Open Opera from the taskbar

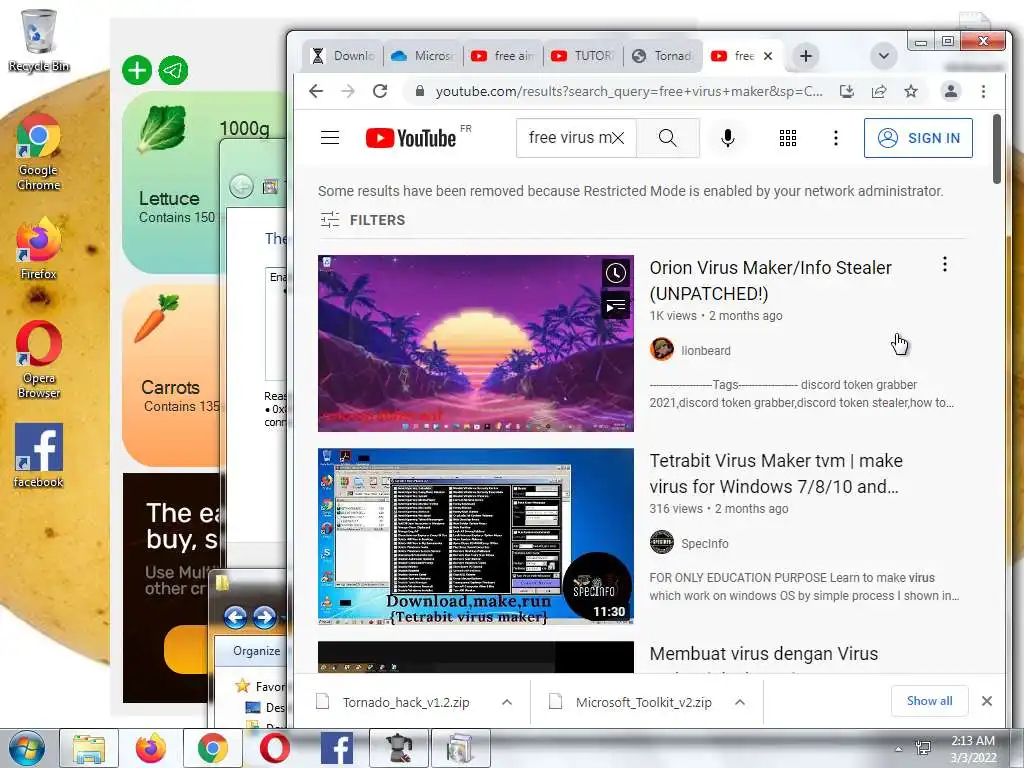(274, 748)
